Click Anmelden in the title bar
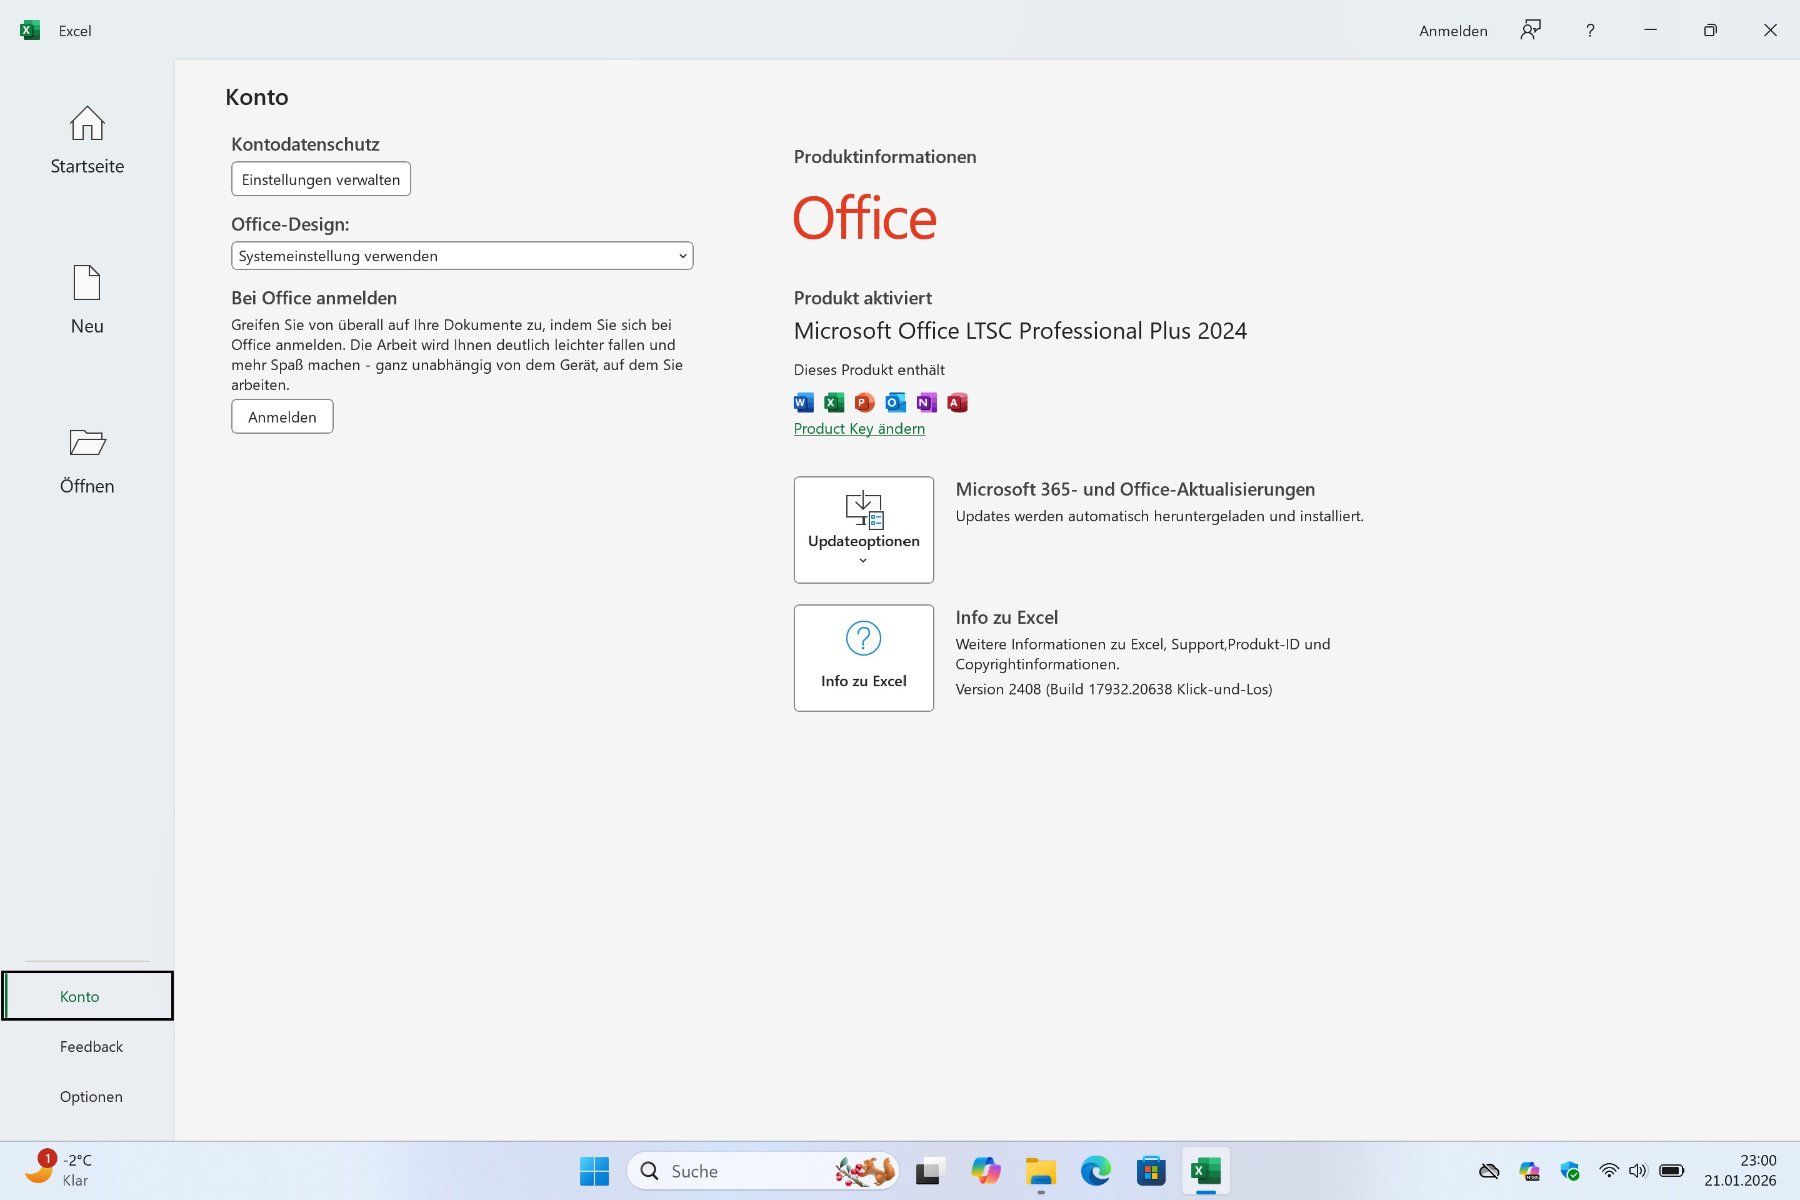 1453,31
